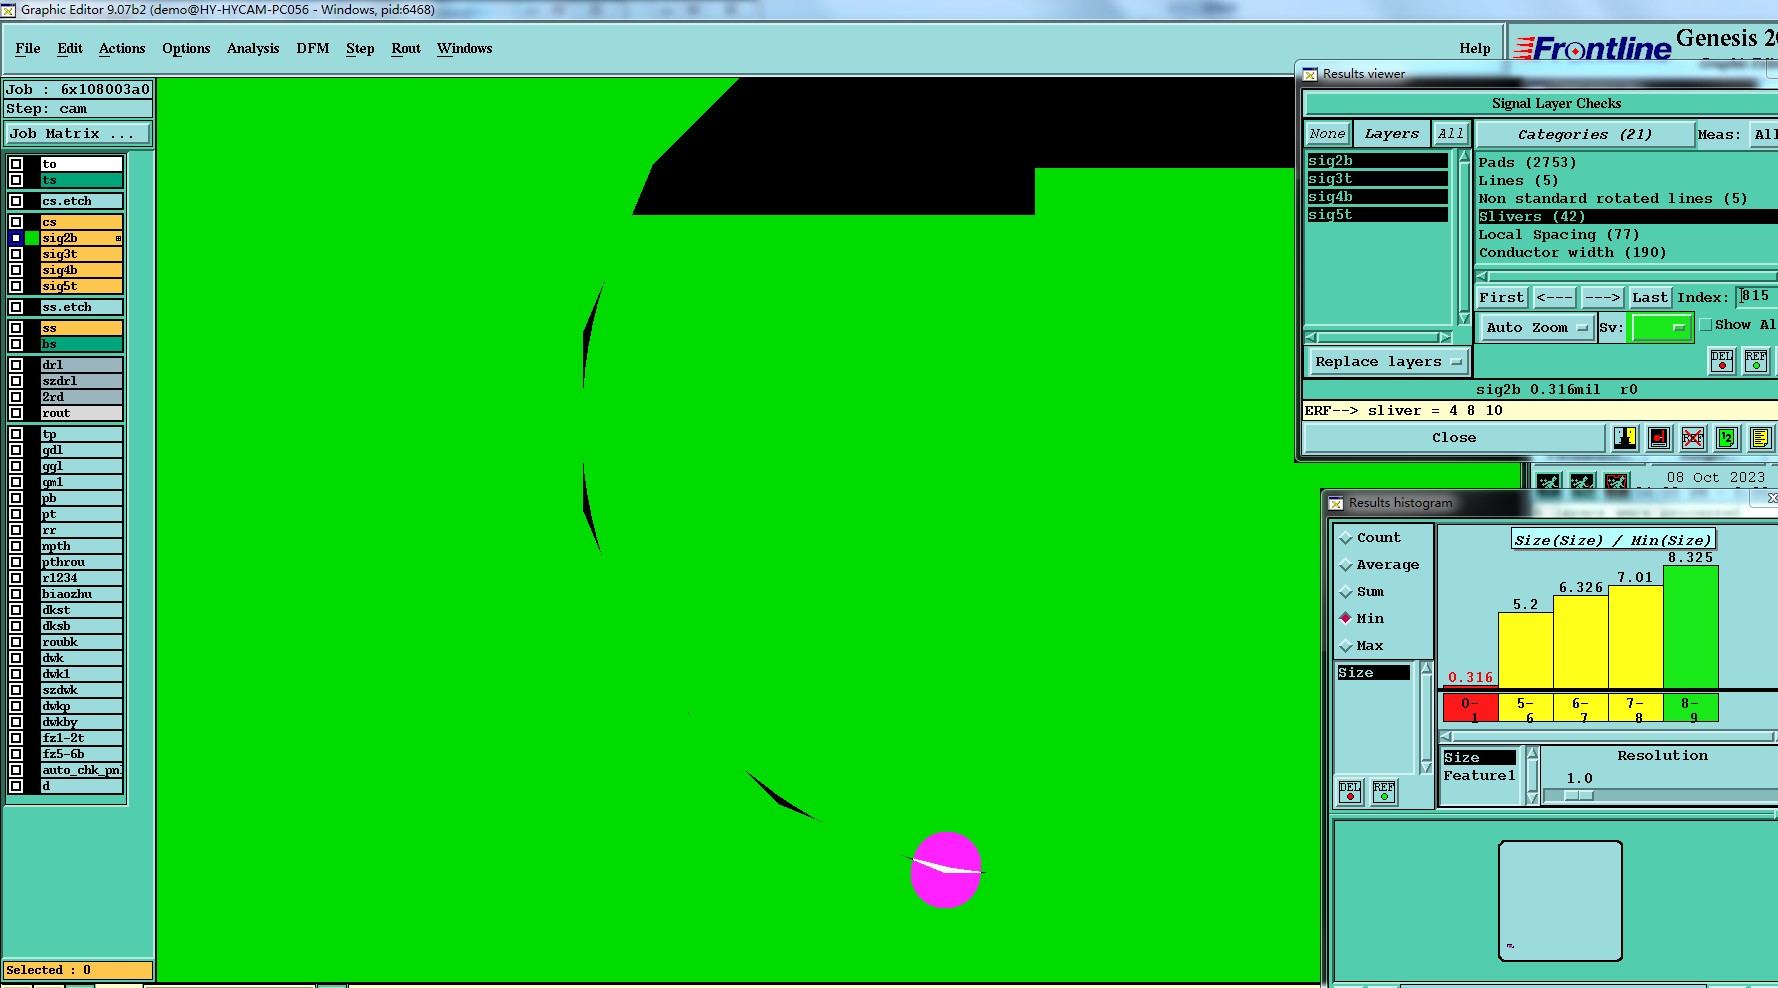Click the Index input field
Screen dimensions: 1778x988
(1757, 296)
